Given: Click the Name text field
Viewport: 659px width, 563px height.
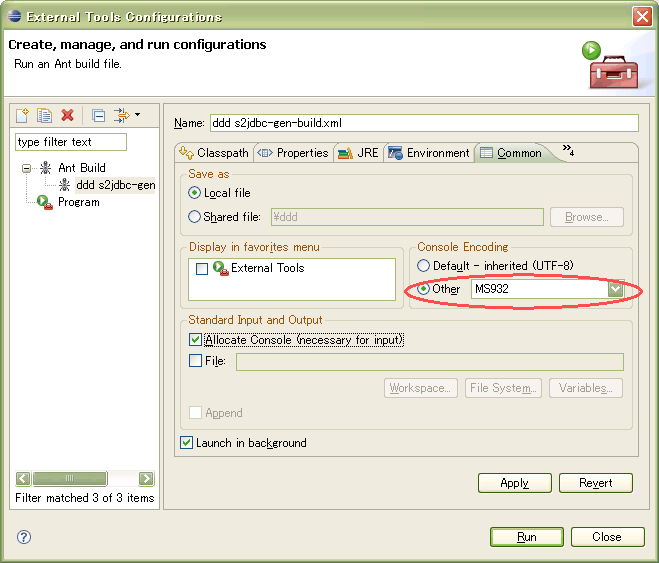Looking at the screenshot, I should click(x=422, y=123).
